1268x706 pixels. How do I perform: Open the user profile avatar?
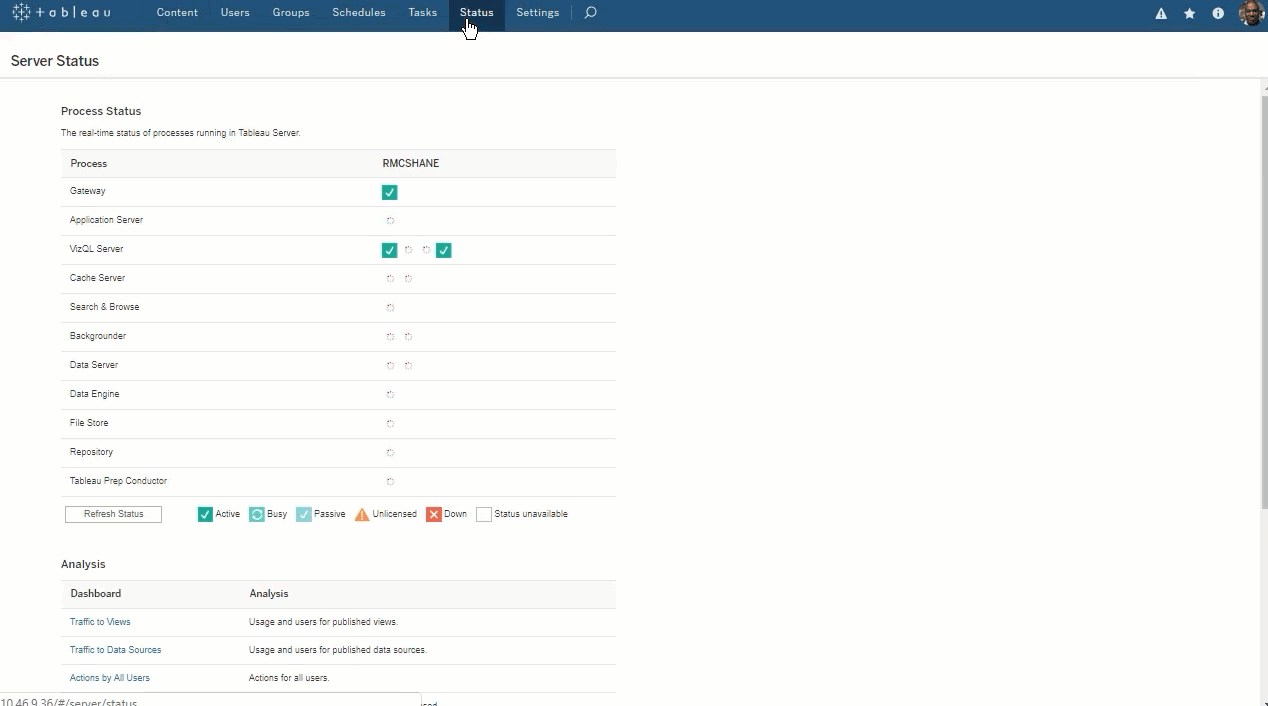point(1250,13)
